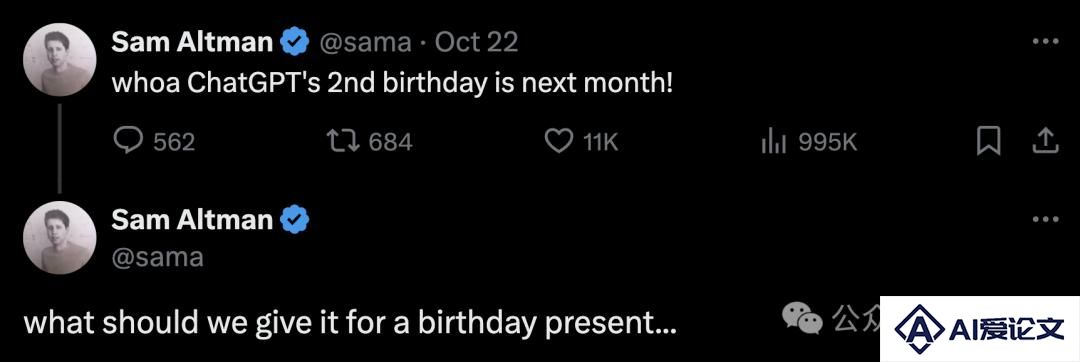The width and height of the screenshot is (1080, 362).
Task: Click the @sama handle beside Oct 22
Action: (x=364, y=43)
